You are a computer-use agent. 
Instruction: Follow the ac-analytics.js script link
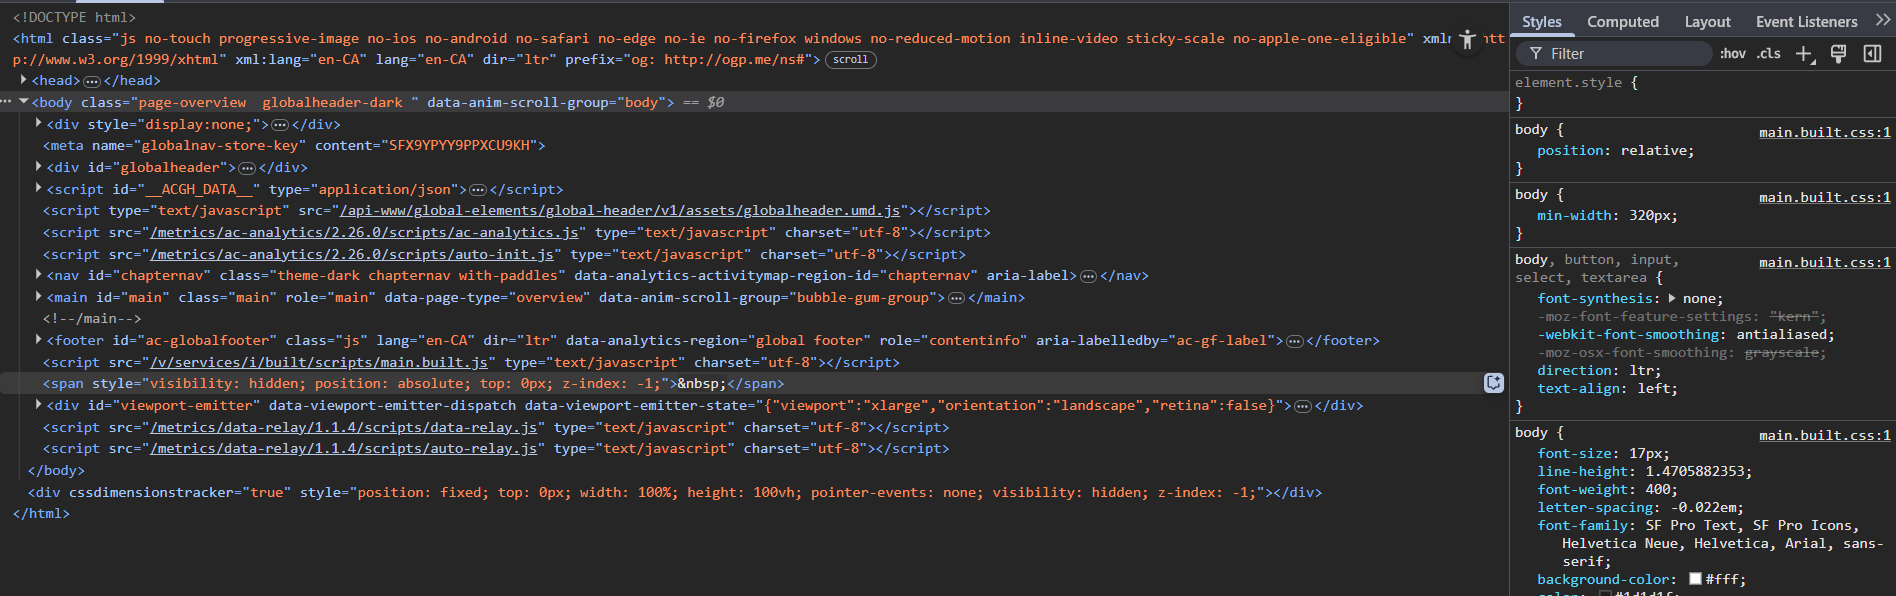pos(364,233)
